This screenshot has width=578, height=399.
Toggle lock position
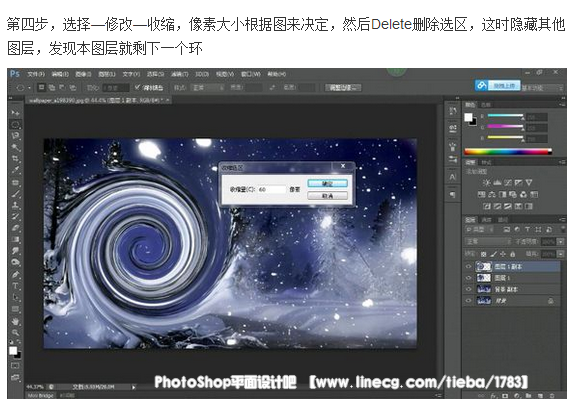503,254
